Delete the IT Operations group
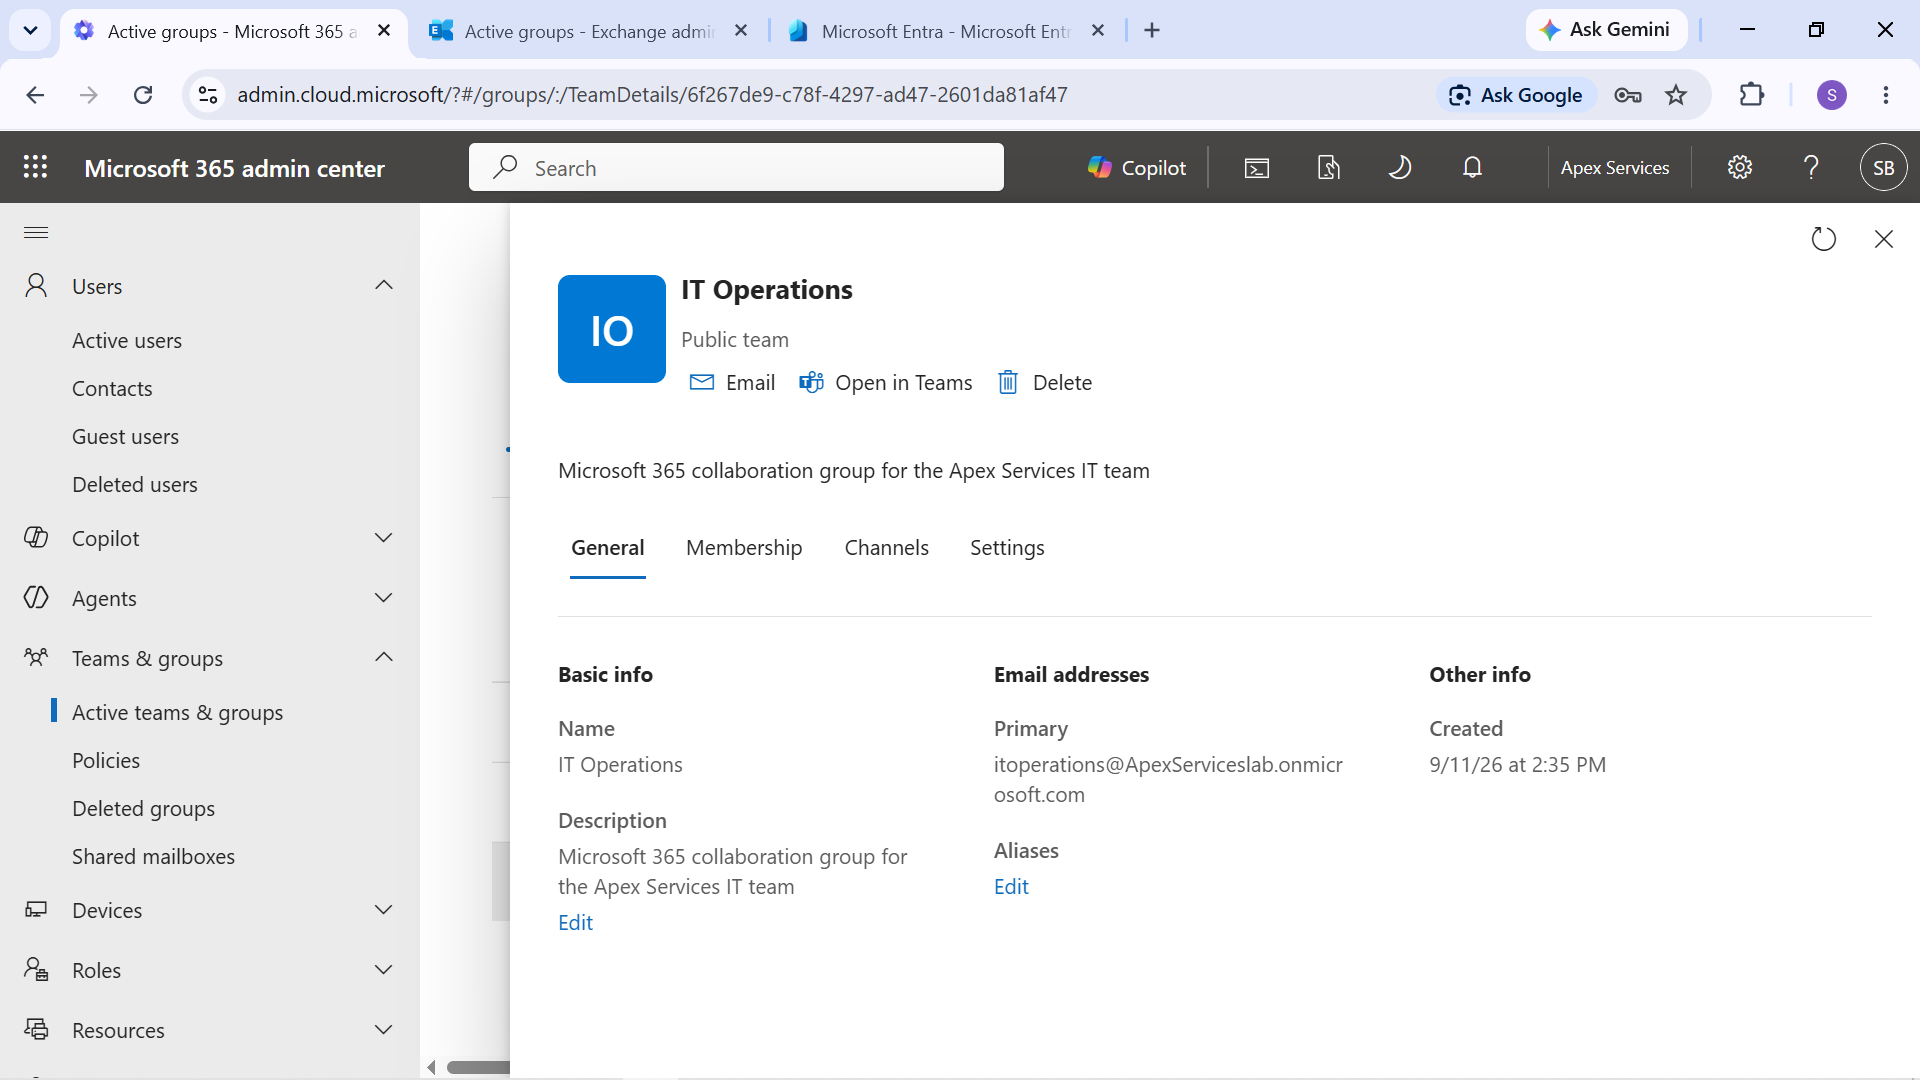 click(1045, 383)
